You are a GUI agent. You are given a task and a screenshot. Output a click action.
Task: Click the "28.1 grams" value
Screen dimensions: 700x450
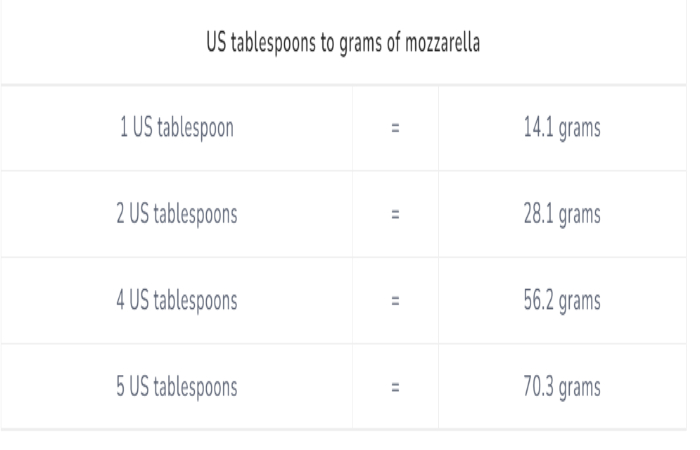click(x=562, y=214)
